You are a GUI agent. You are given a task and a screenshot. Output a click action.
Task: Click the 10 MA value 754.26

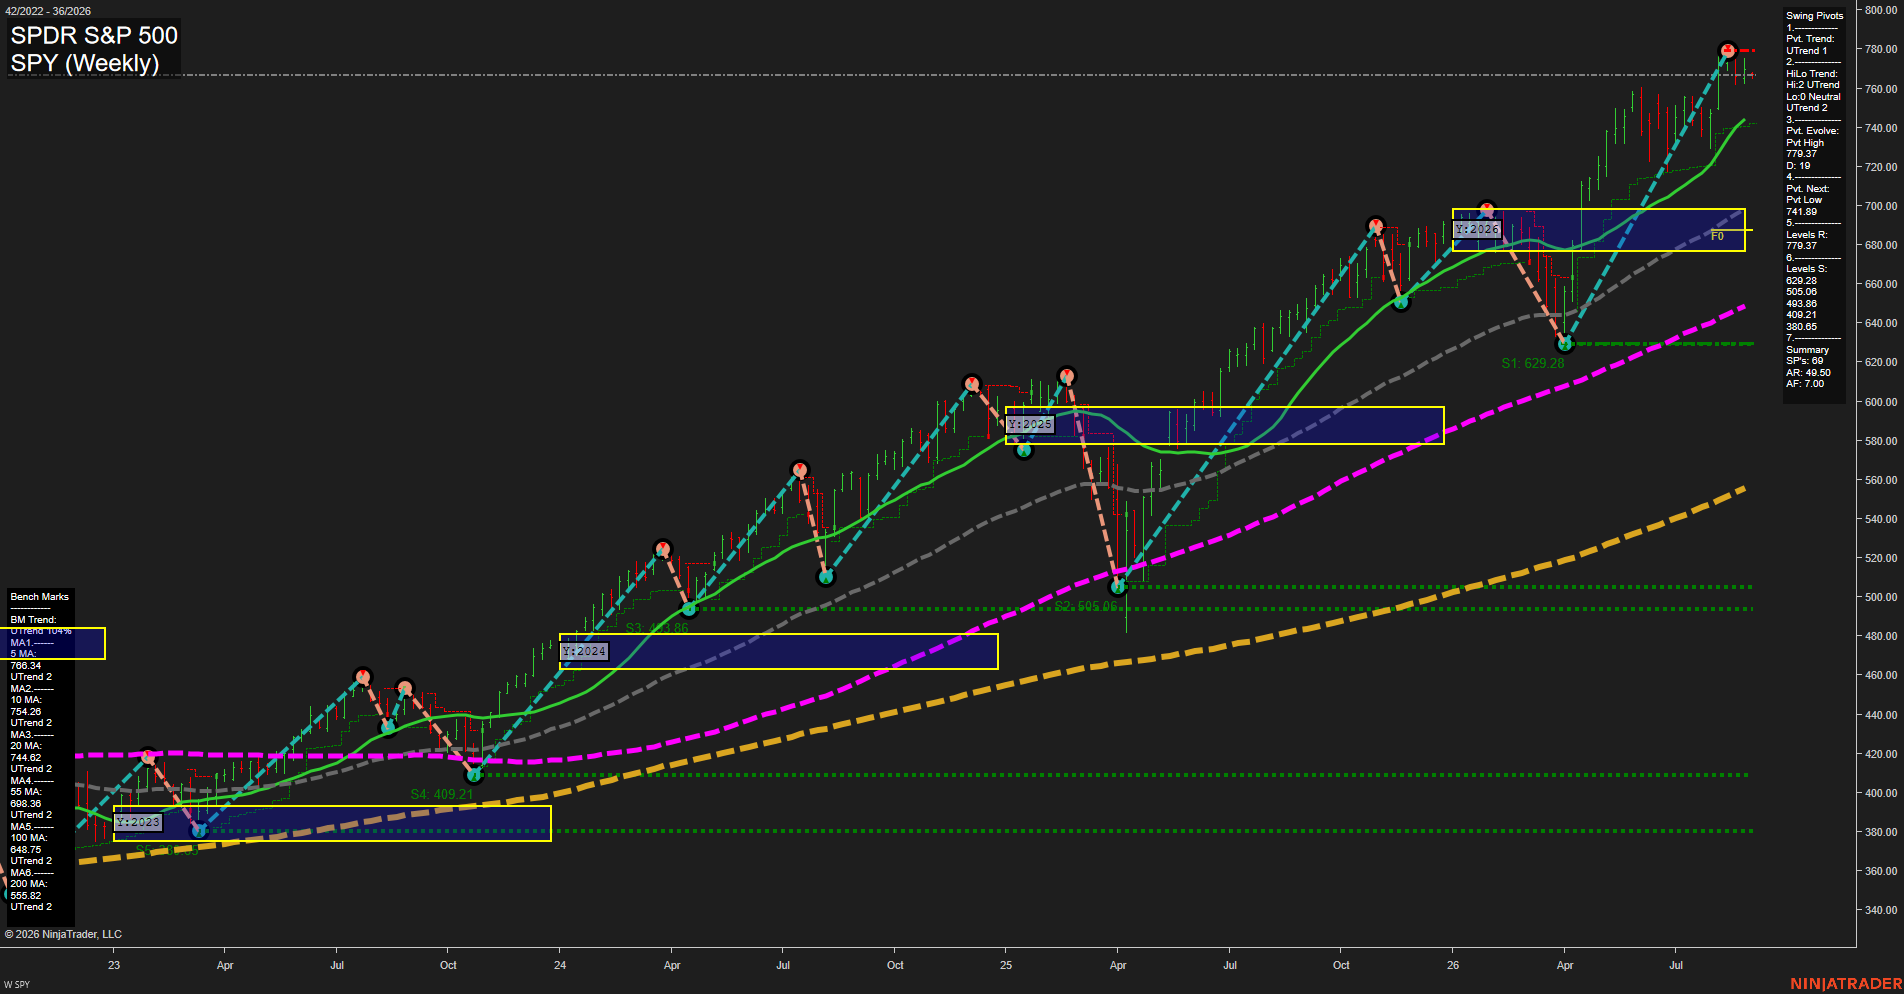tap(26, 712)
